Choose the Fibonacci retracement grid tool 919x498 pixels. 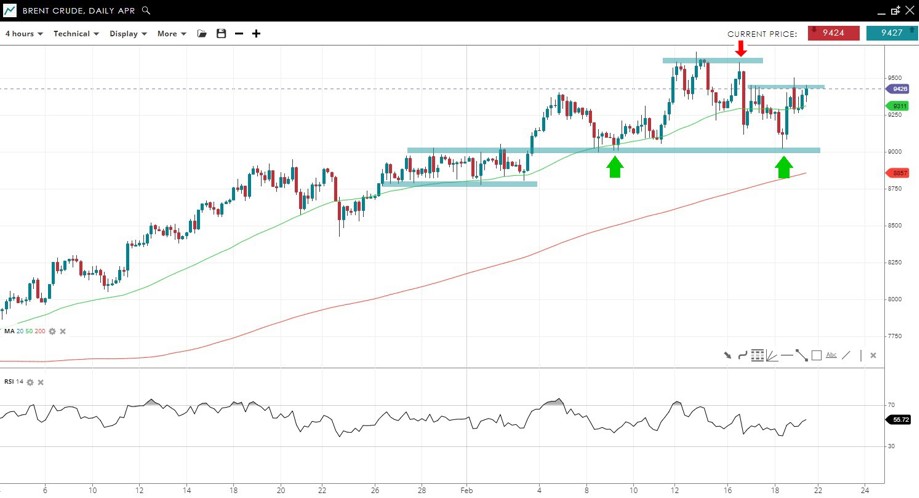tap(757, 355)
